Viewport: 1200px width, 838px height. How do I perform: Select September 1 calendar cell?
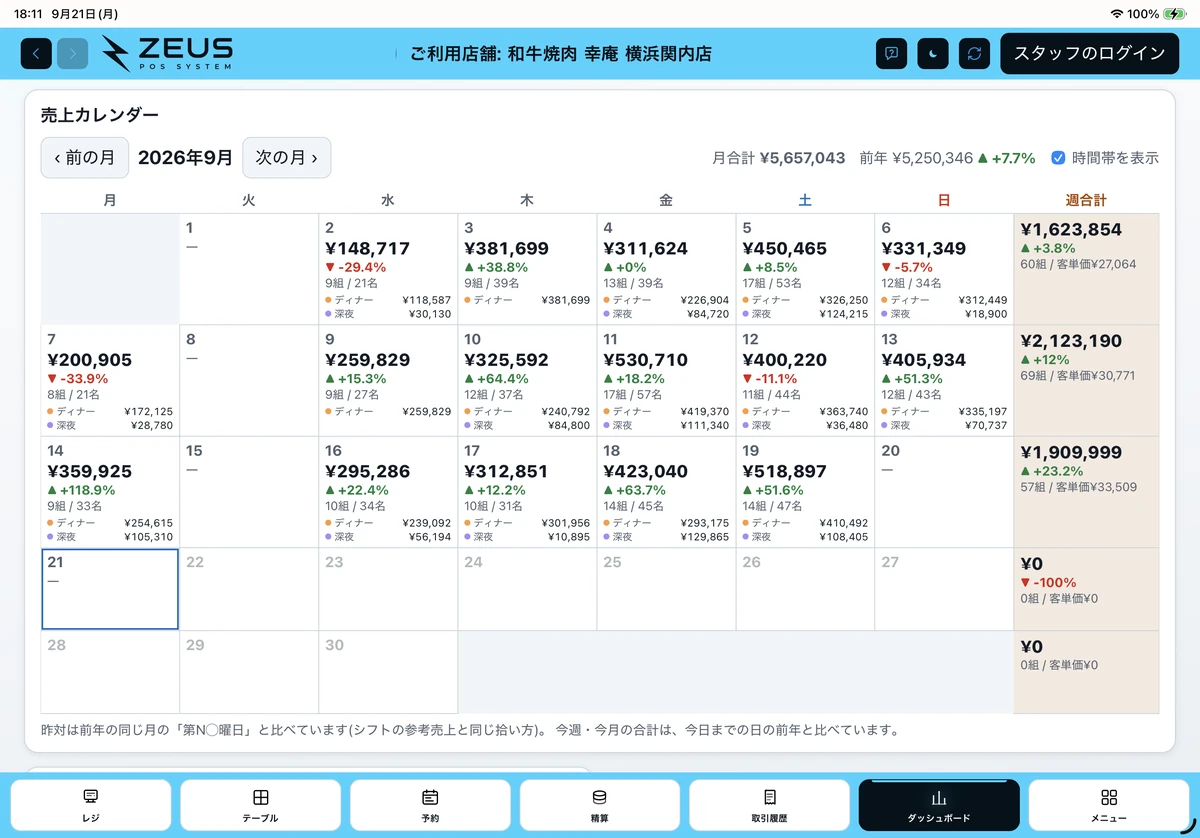click(x=249, y=269)
